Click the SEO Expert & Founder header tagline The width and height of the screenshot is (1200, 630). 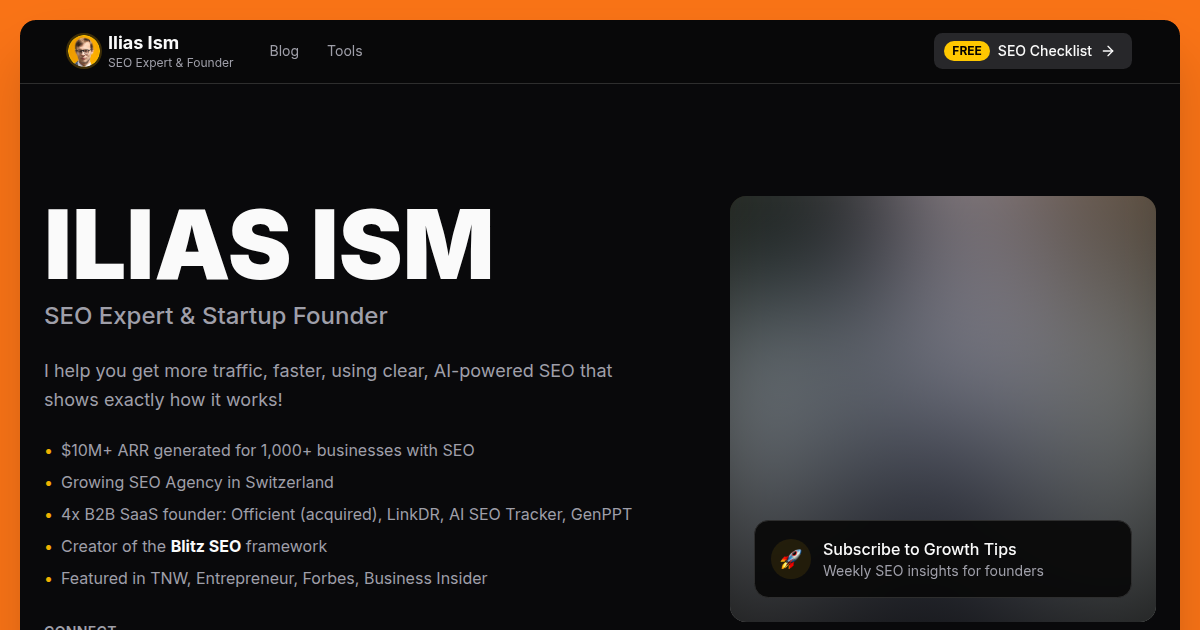[x=170, y=63]
